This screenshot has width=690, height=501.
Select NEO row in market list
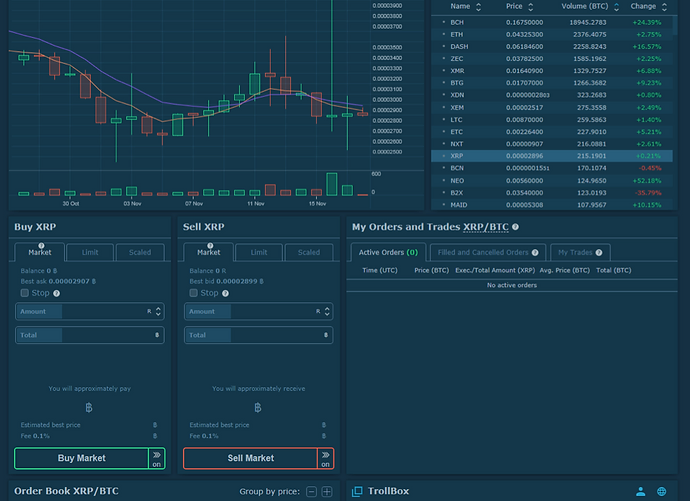[x=552, y=180]
